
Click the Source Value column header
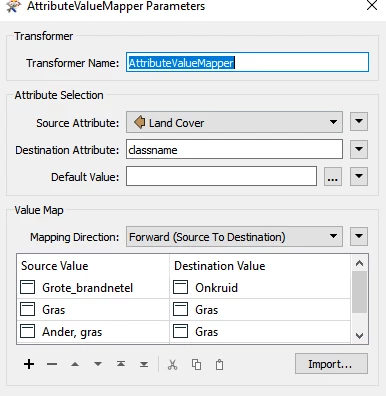click(x=93, y=266)
